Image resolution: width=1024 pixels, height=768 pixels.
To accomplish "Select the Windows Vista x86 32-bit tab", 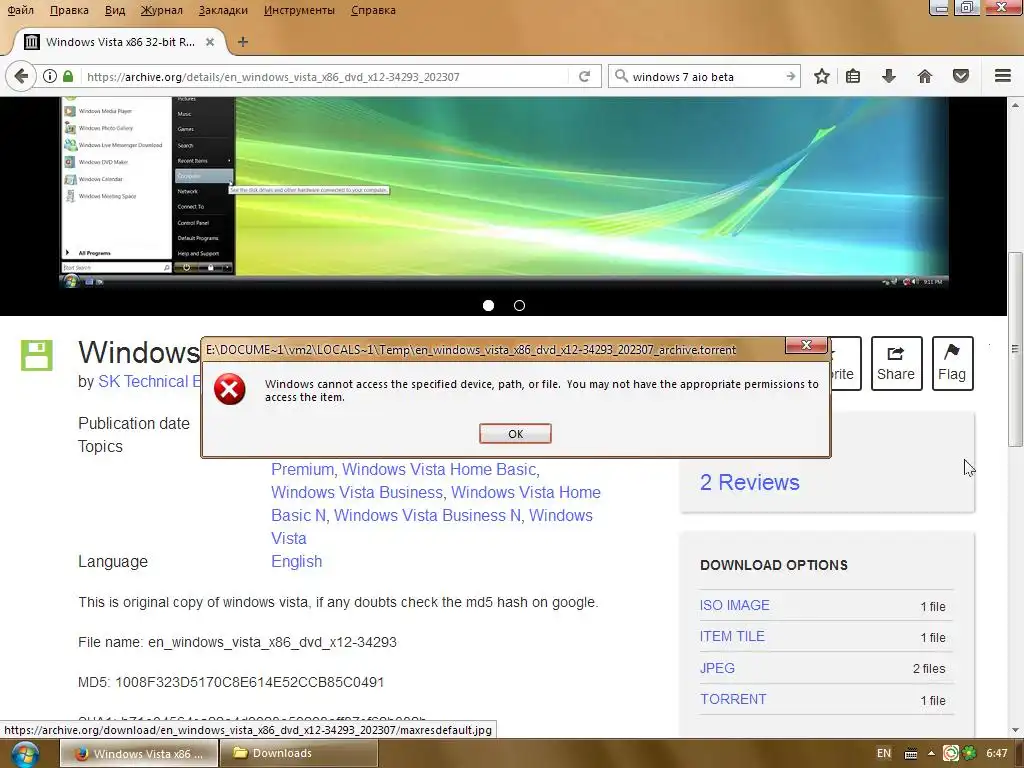I will (x=120, y=42).
